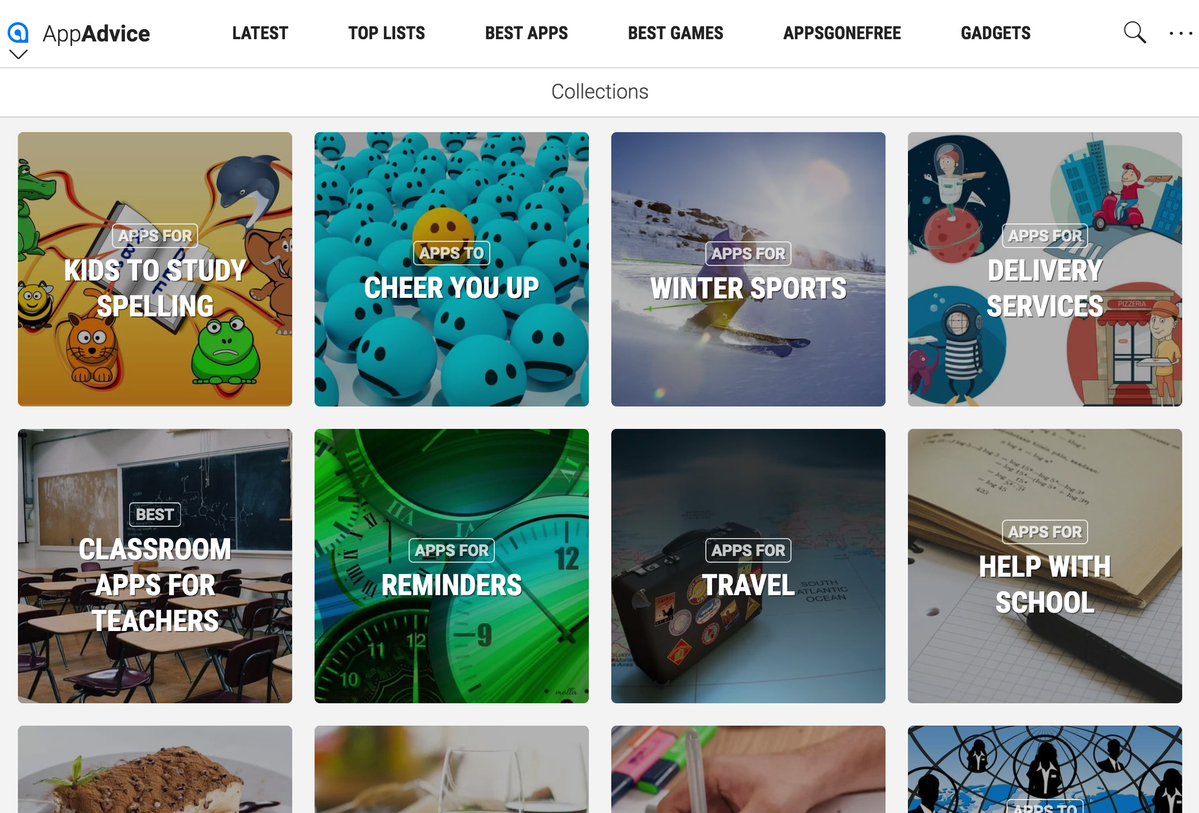Select the Reminders collection tile
The width and height of the screenshot is (1199, 813).
pyautogui.click(x=452, y=566)
